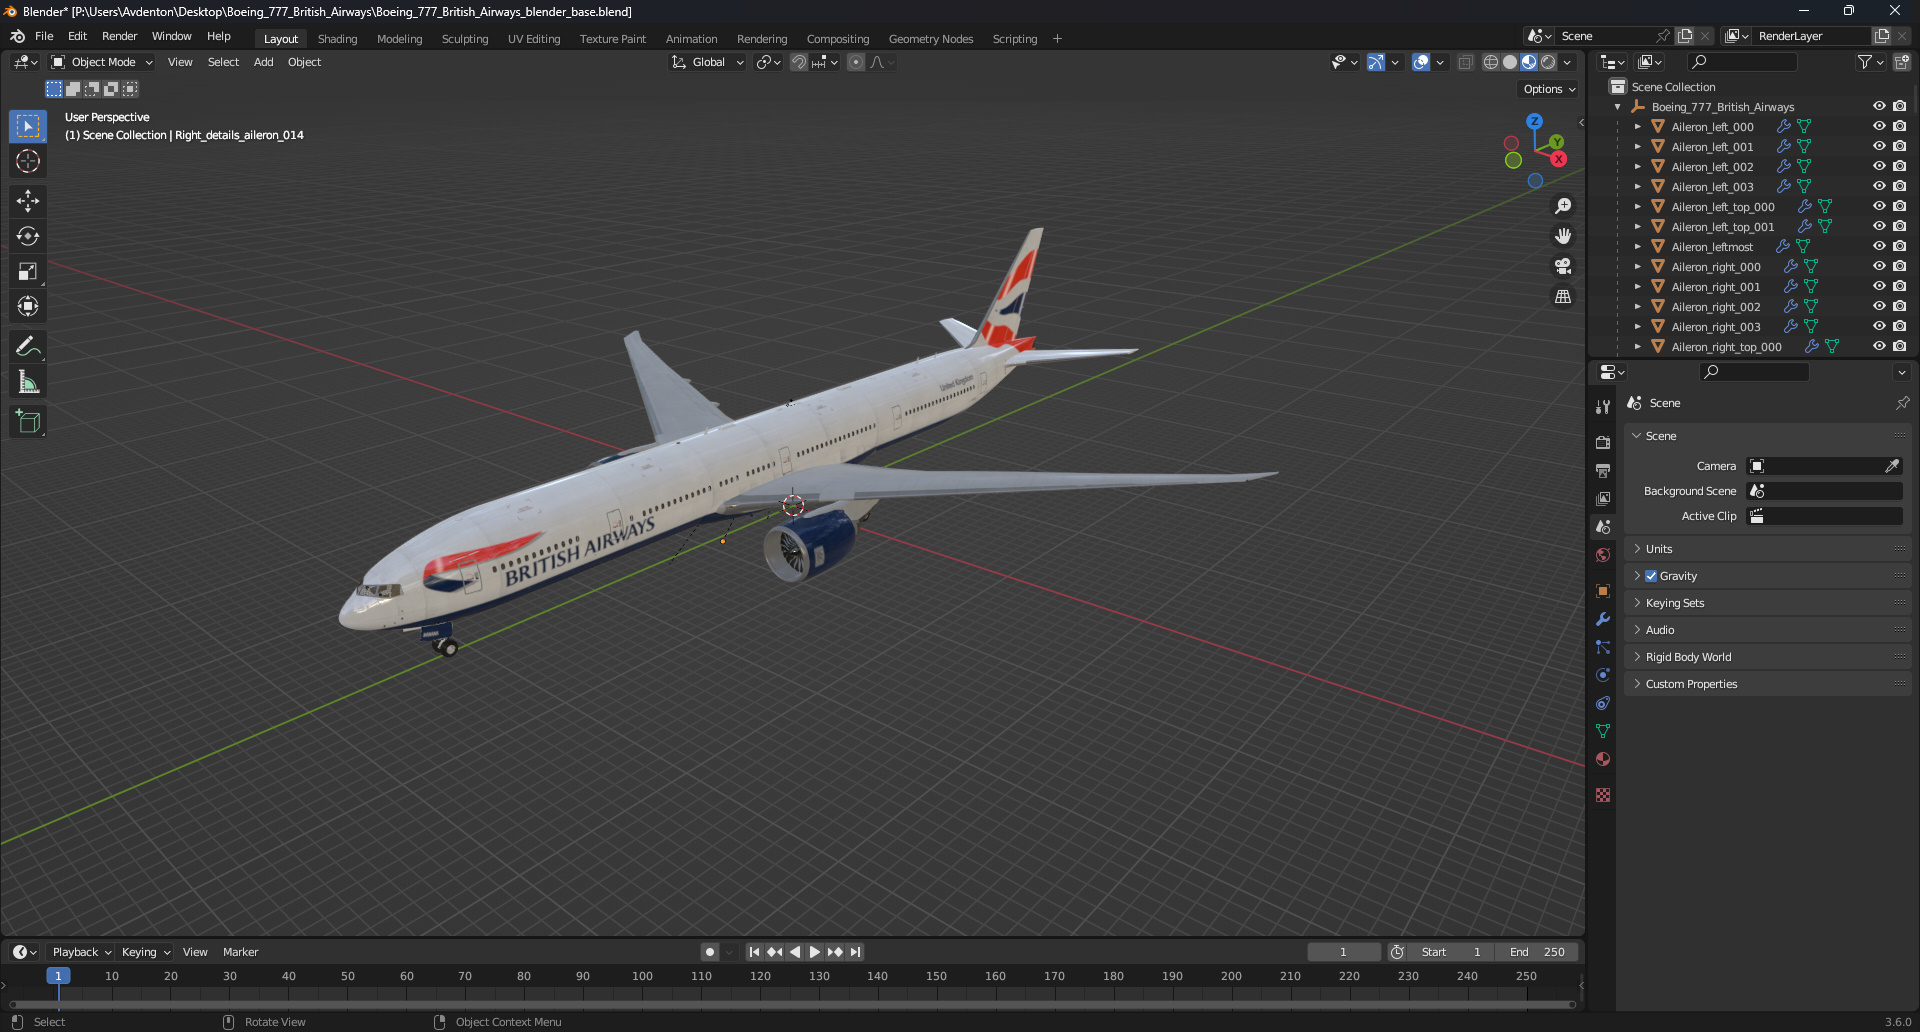Open the Modifiers wrench properties tab
The width and height of the screenshot is (1920, 1032).
(x=1603, y=619)
